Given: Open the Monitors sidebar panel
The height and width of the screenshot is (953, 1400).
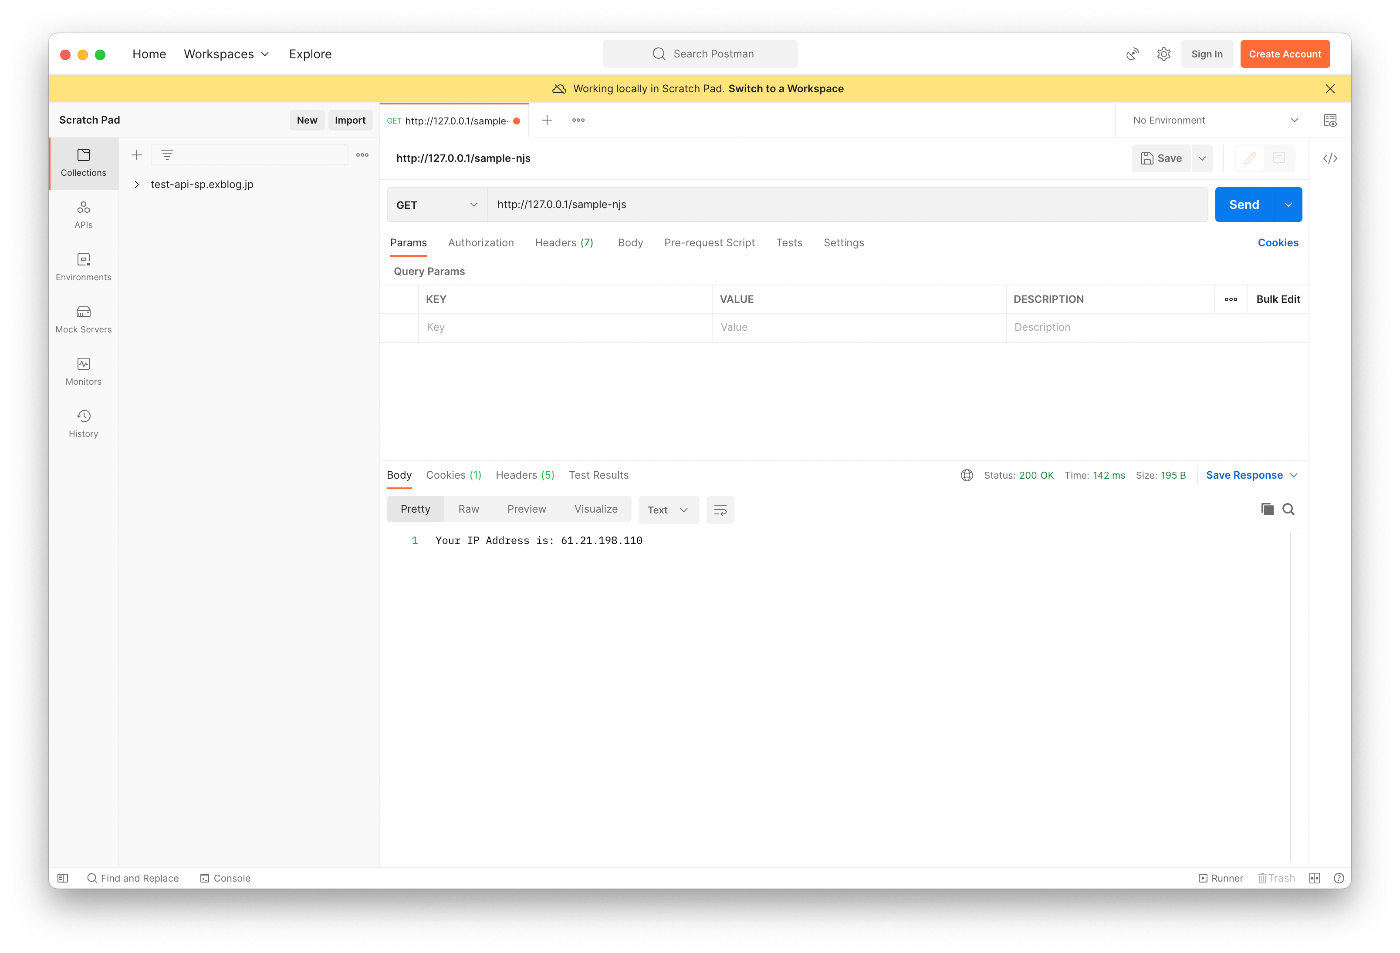Looking at the screenshot, I should 84,371.
